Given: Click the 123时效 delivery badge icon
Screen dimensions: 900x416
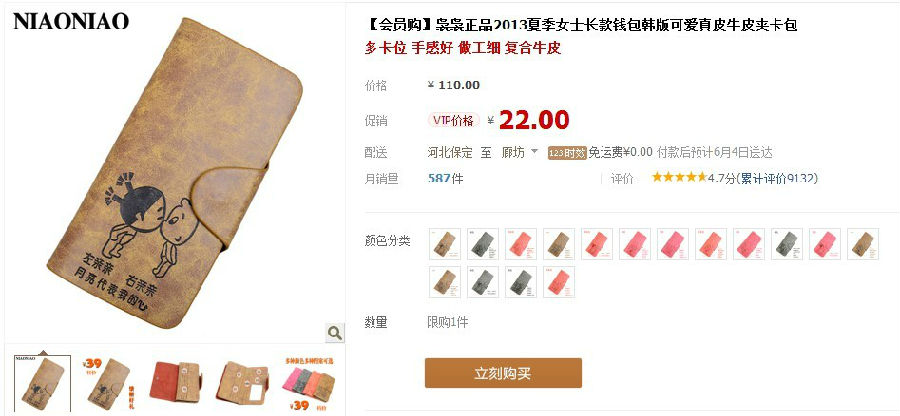Looking at the screenshot, I should [567, 153].
